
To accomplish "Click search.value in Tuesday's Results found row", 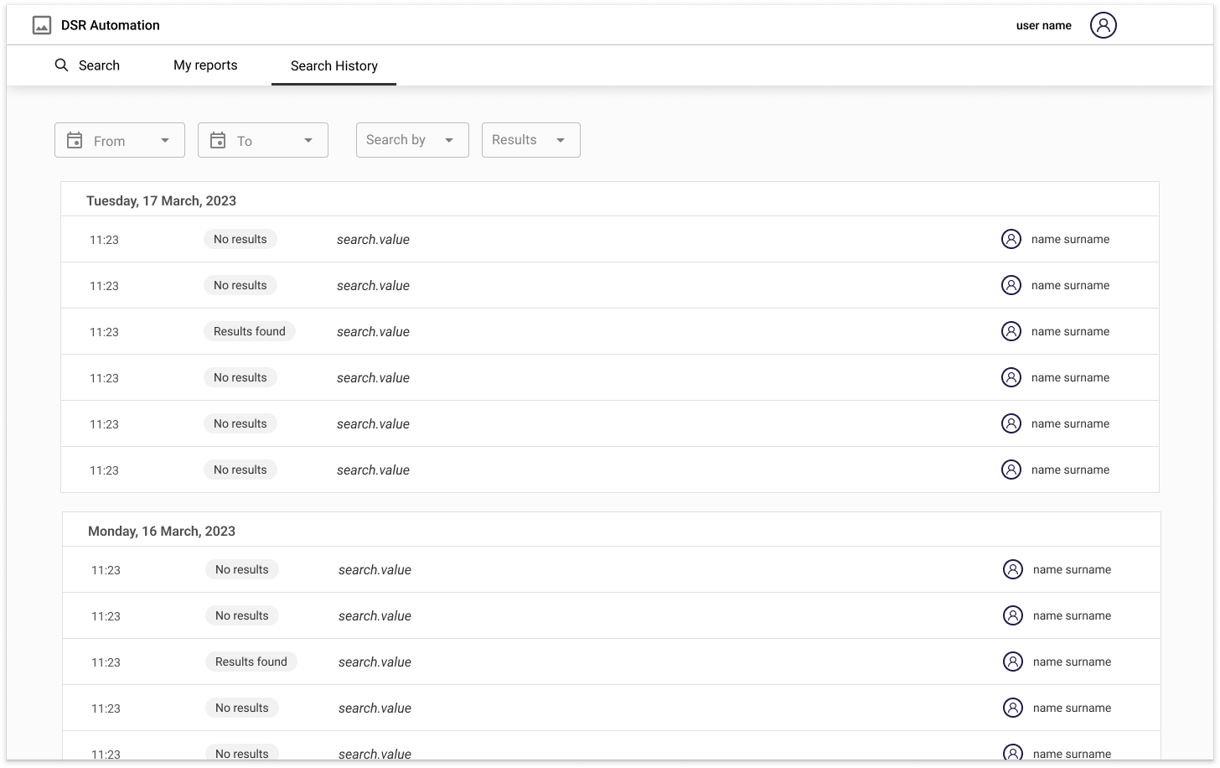I will click(373, 332).
